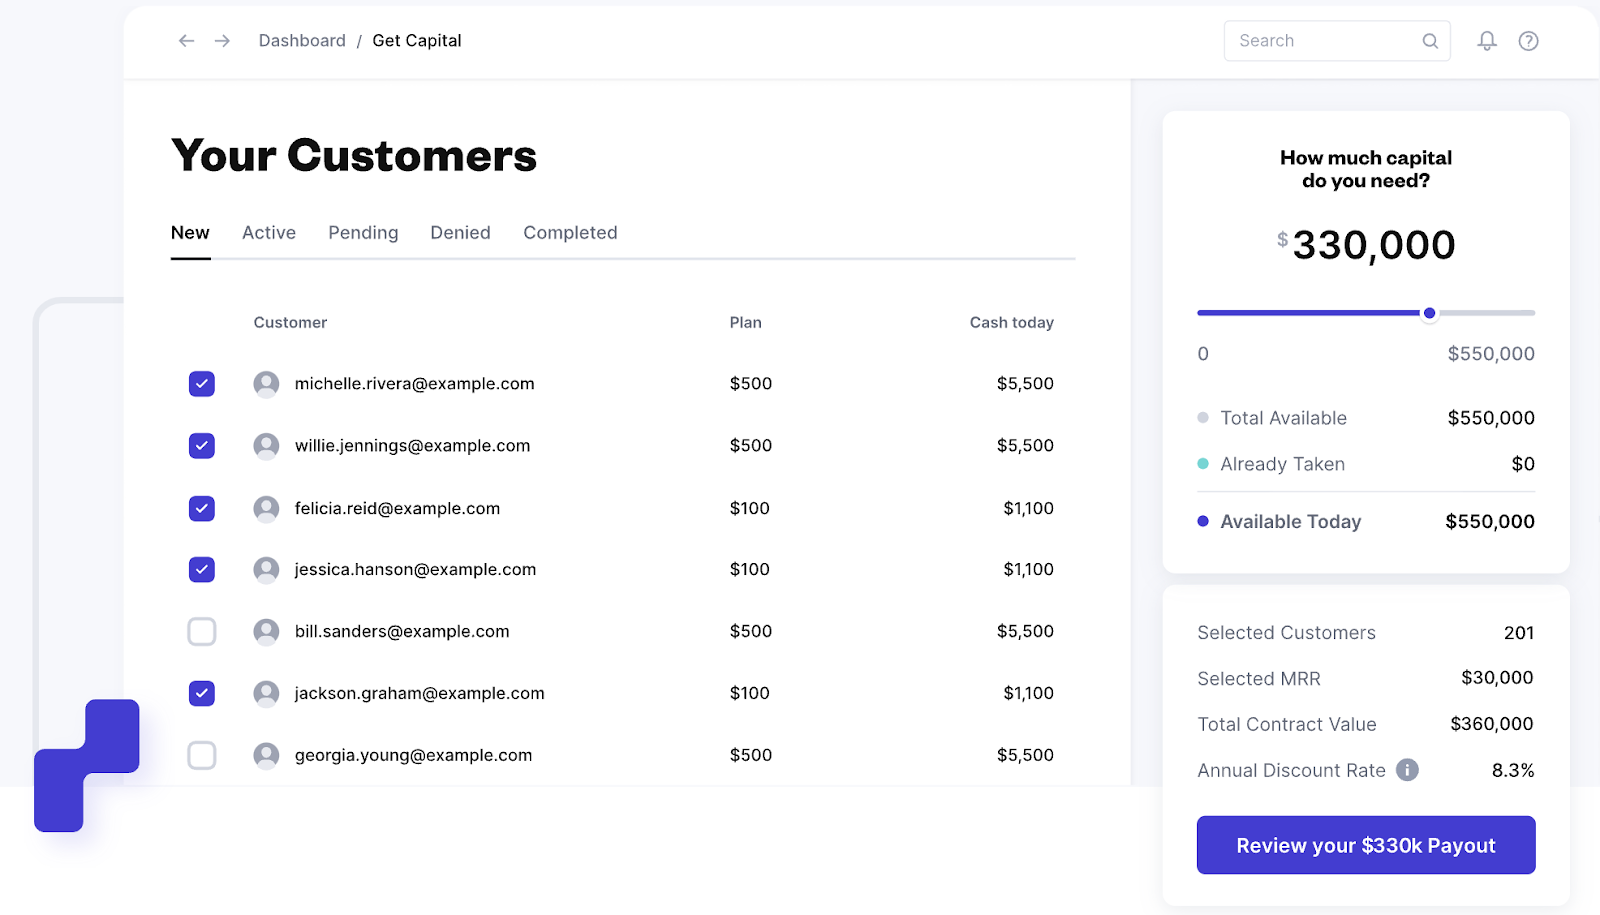Open the help question mark icon
Viewport: 1600px width, 915px height.
[1528, 41]
